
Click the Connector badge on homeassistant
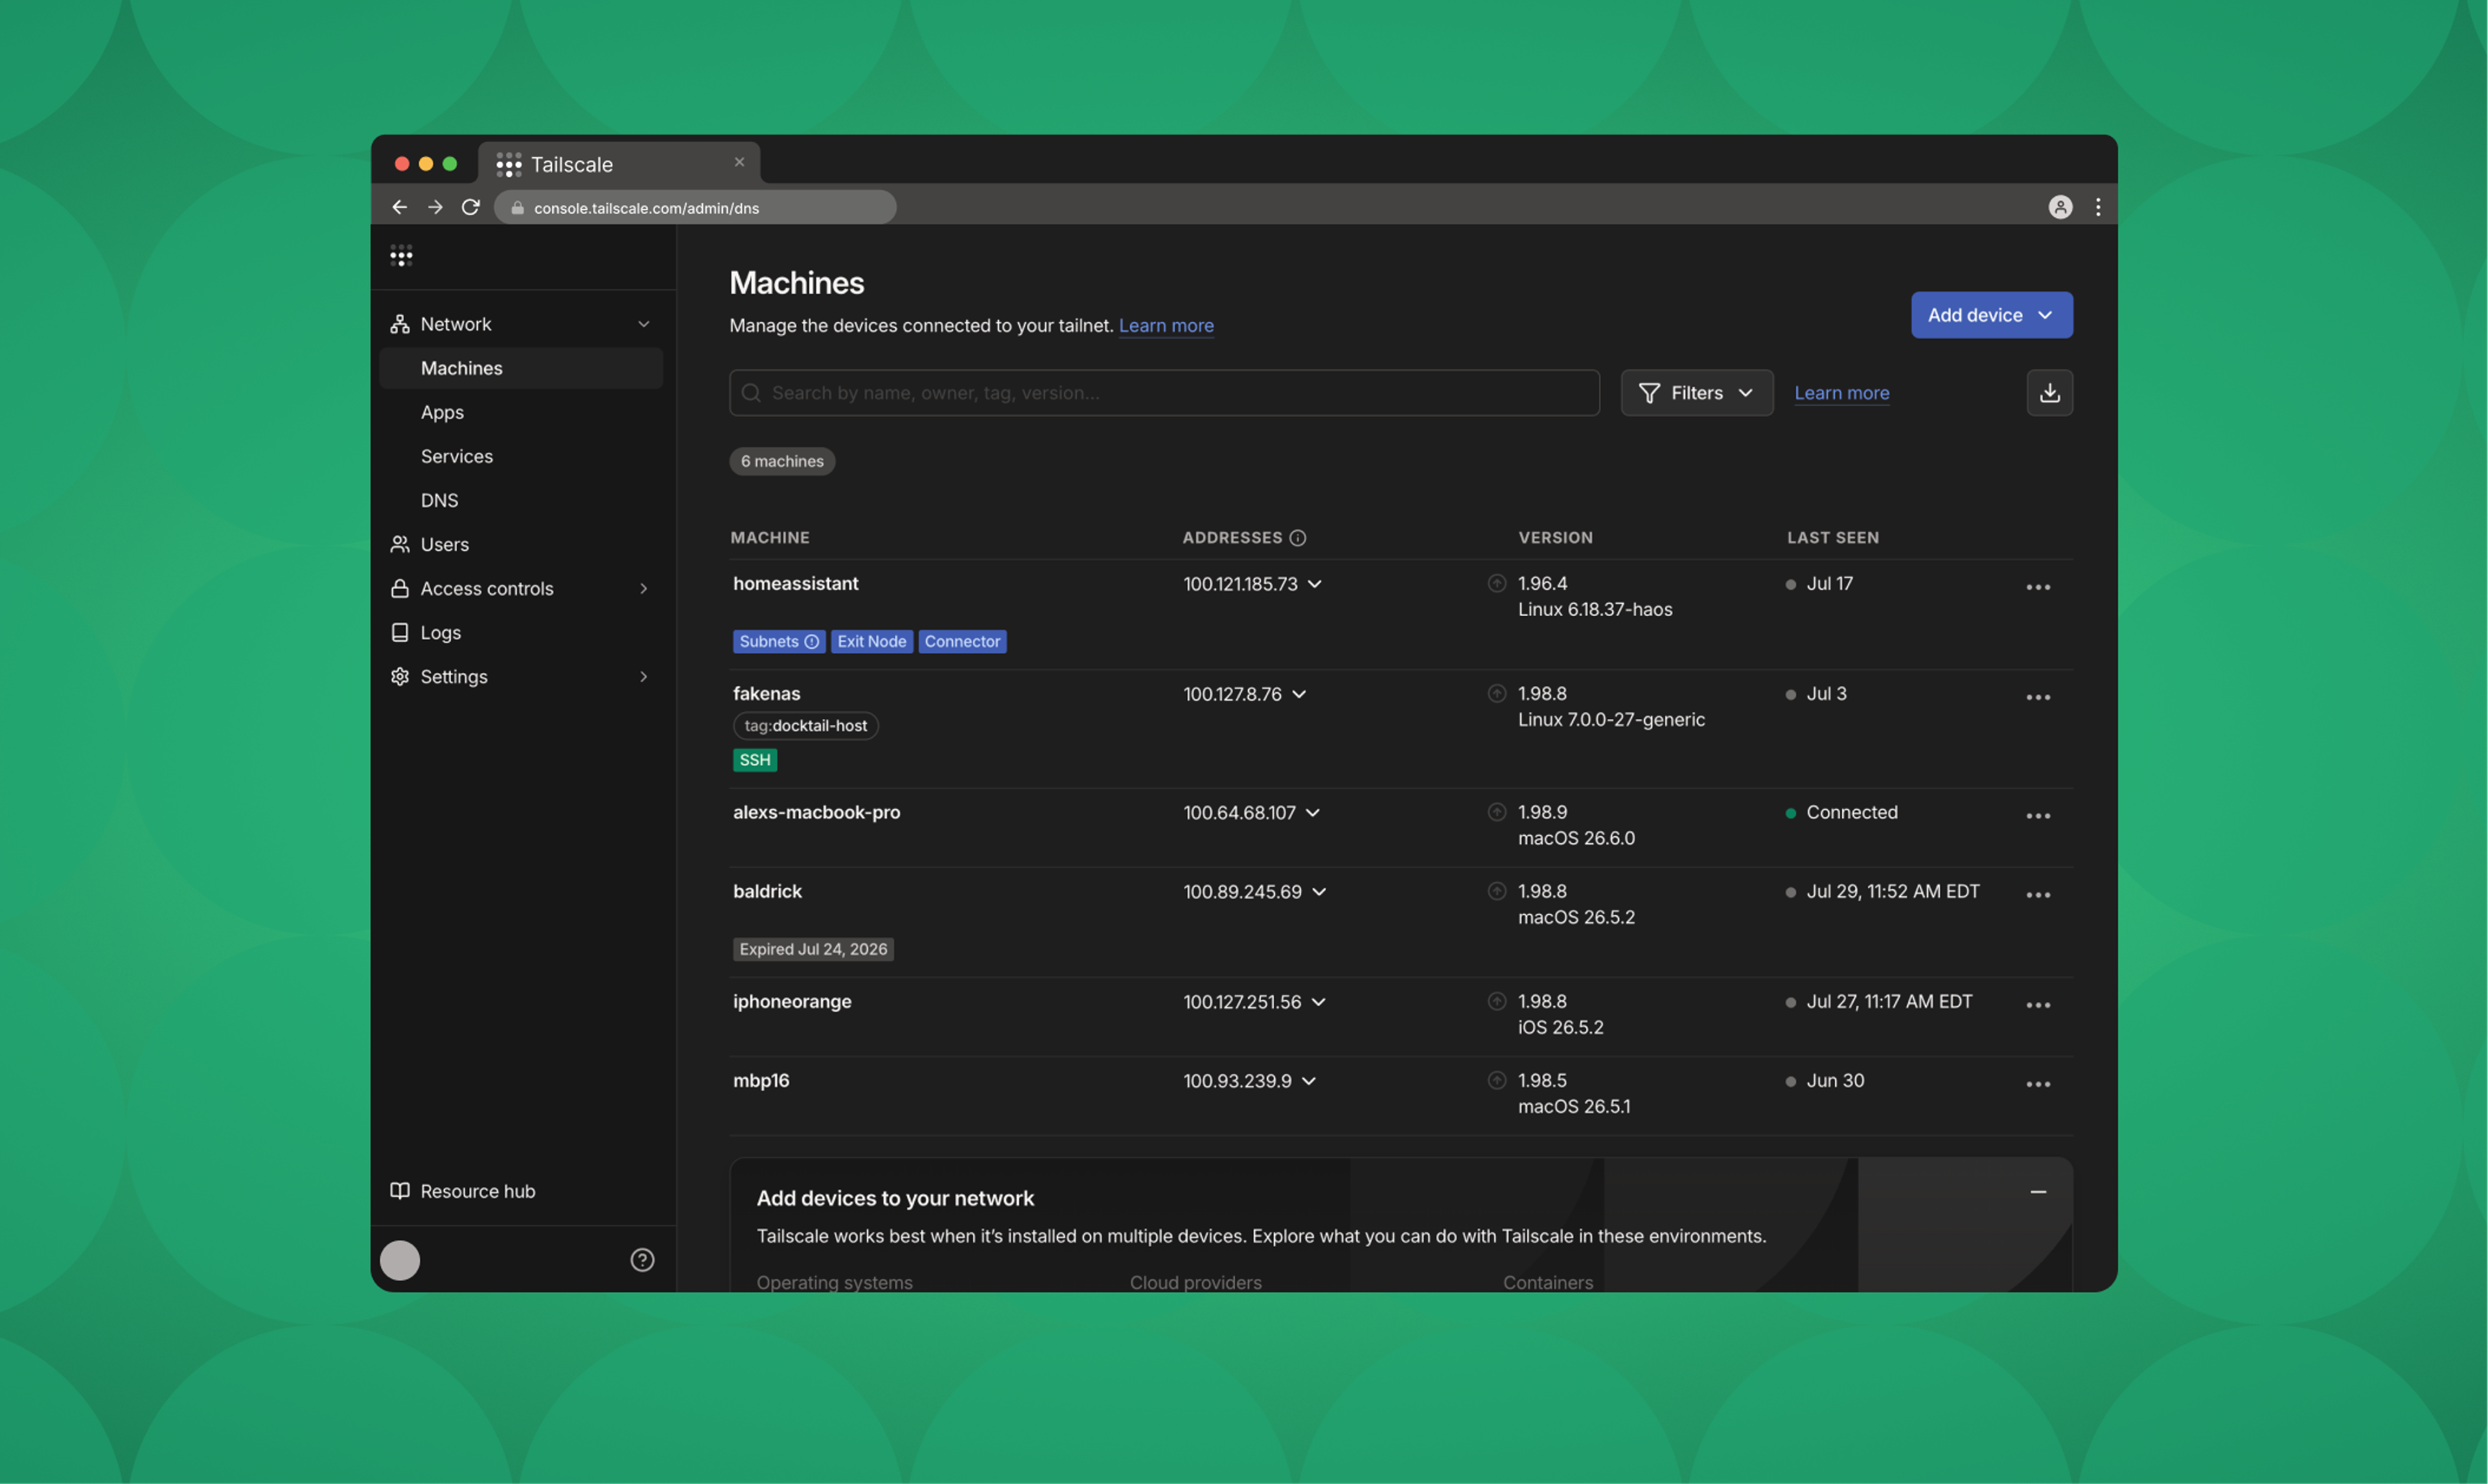962,642
